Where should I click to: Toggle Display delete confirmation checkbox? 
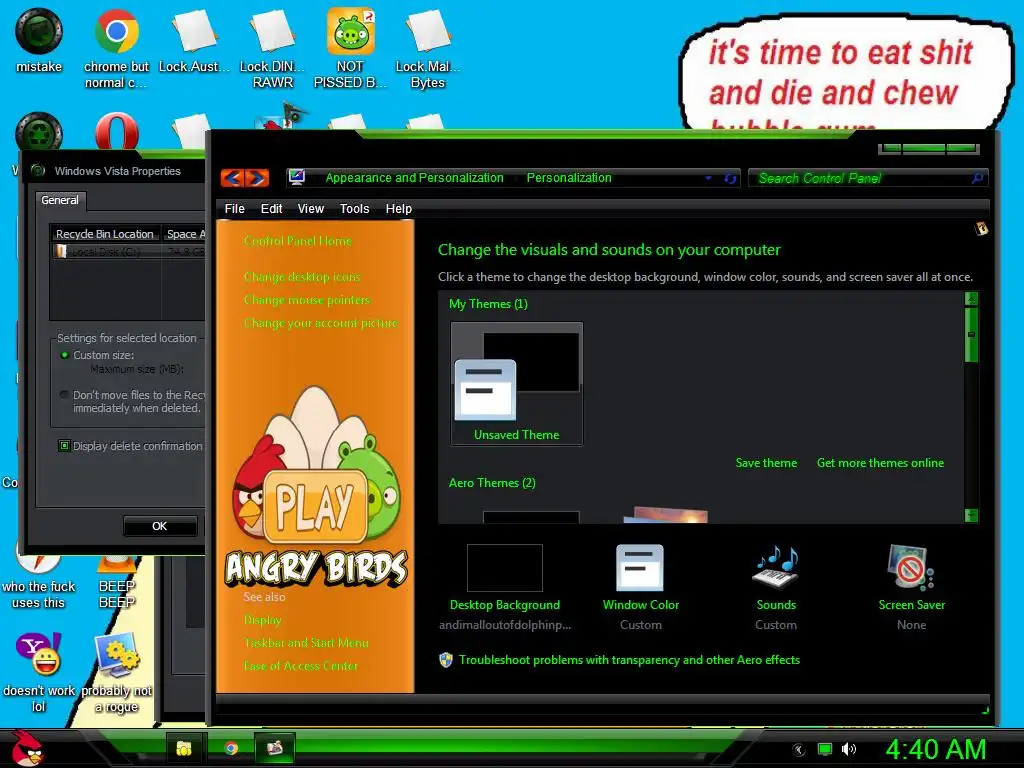pos(64,446)
